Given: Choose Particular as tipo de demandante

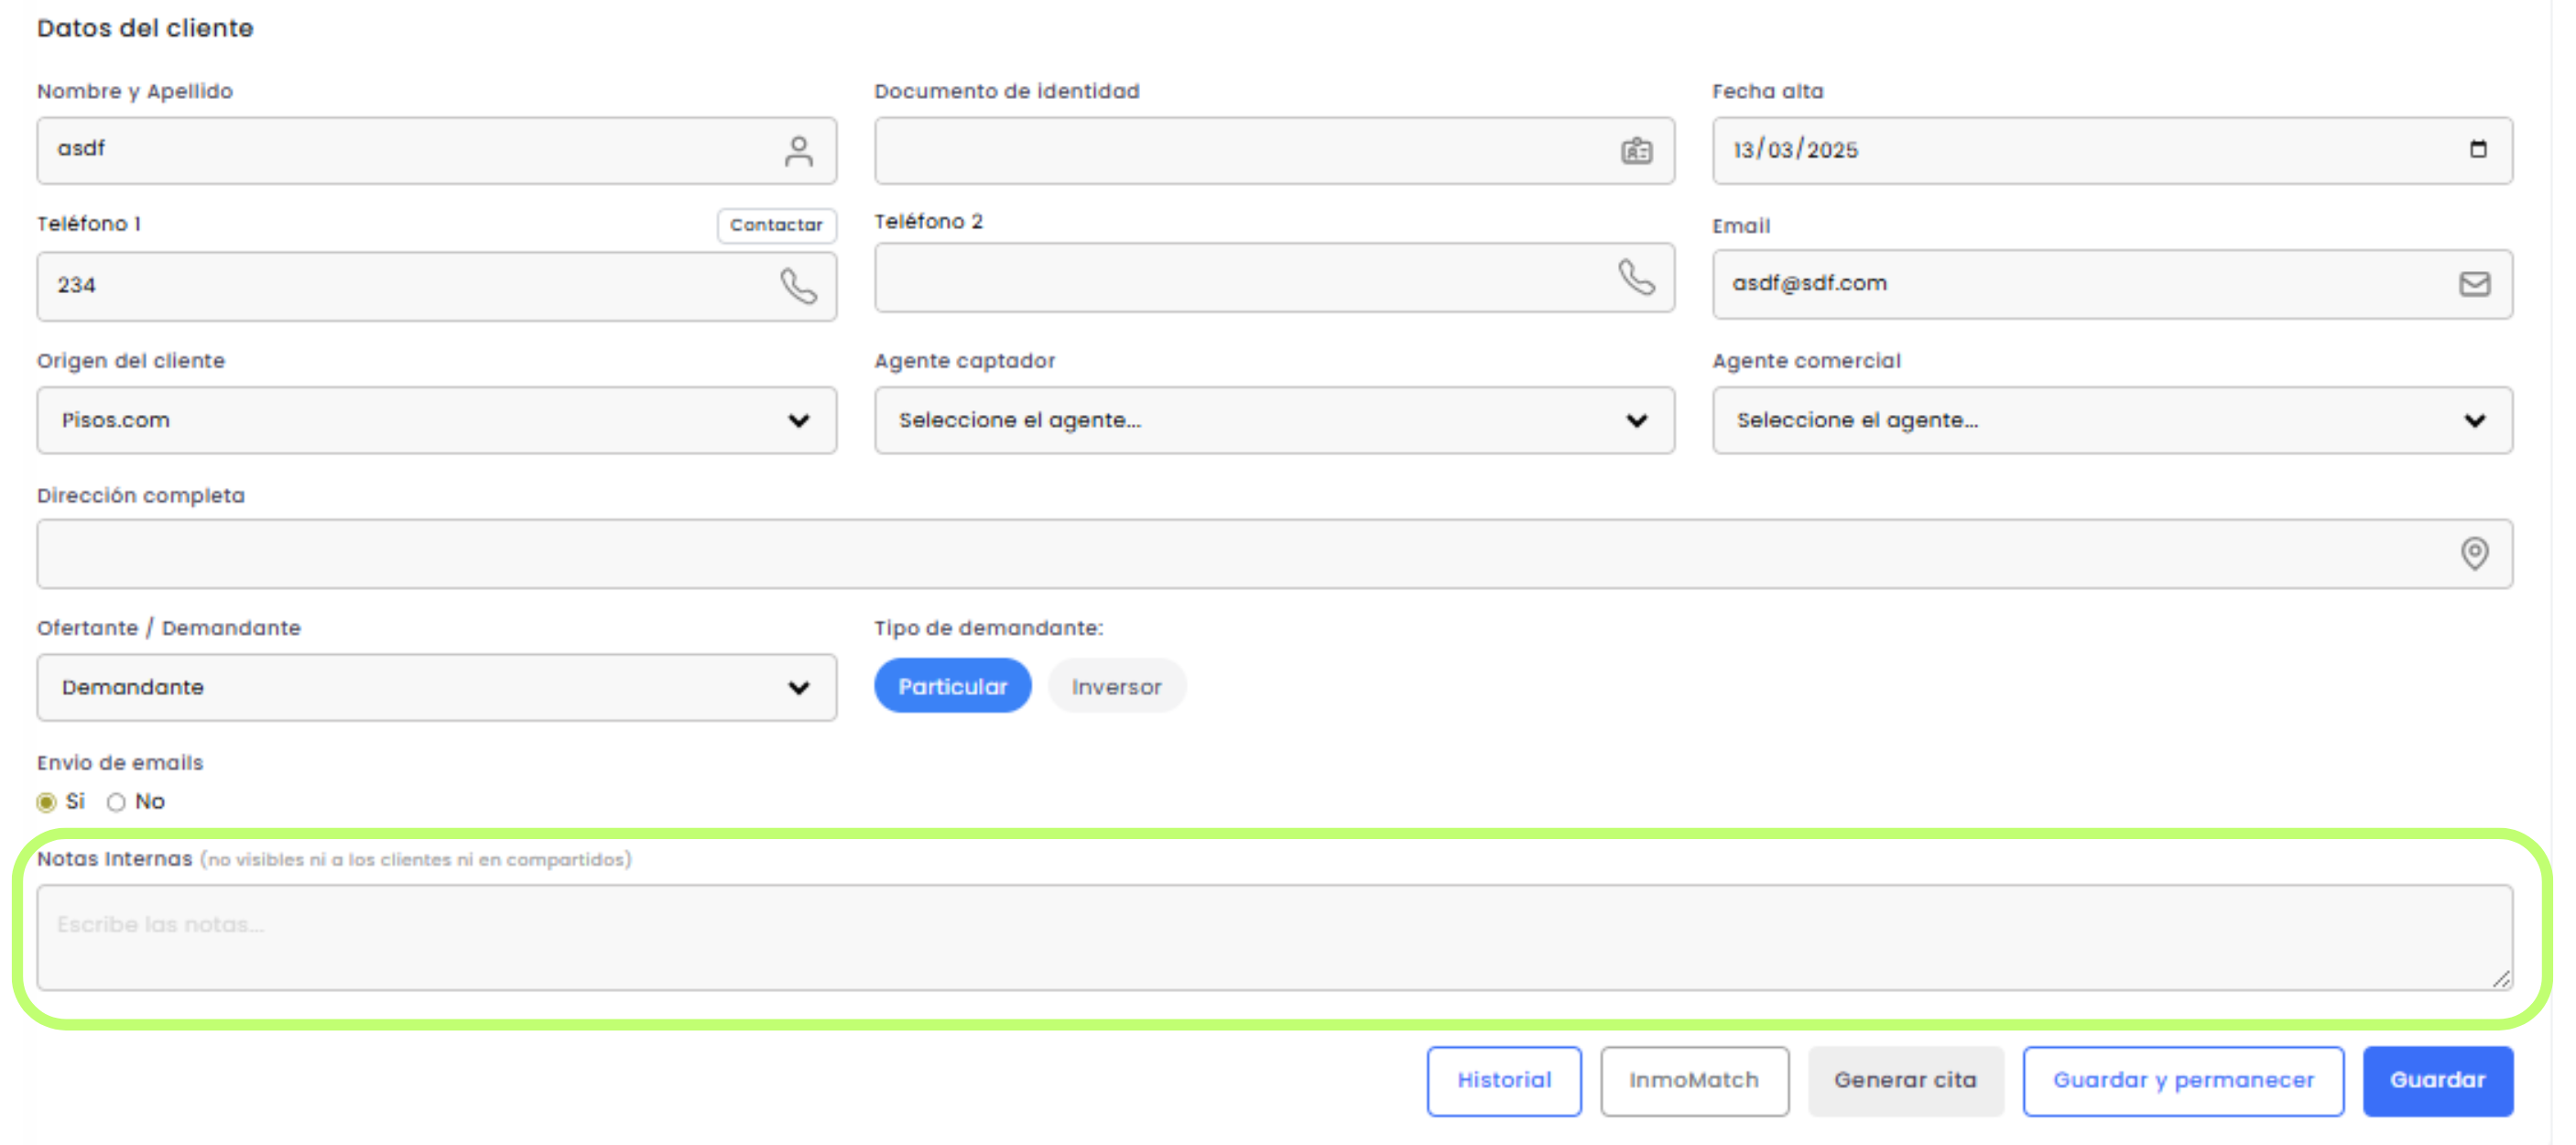Looking at the screenshot, I should pyautogui.click(x=952, y=686).
